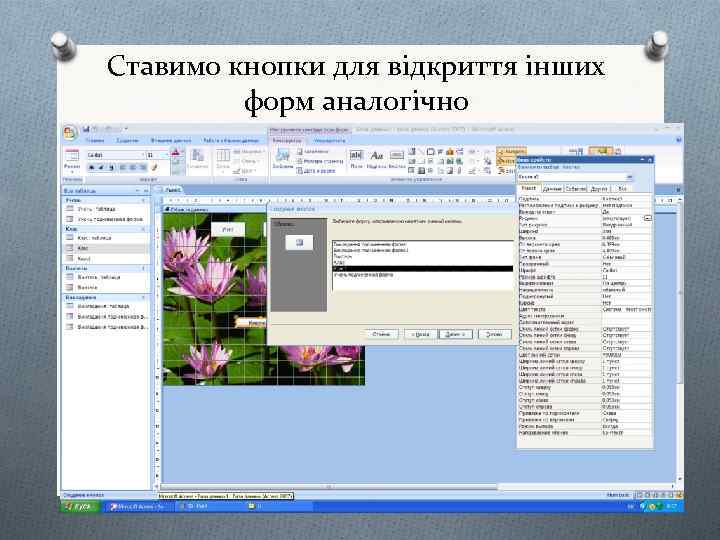Switch to Данные tab in property sheet

(x=552, y=189)
